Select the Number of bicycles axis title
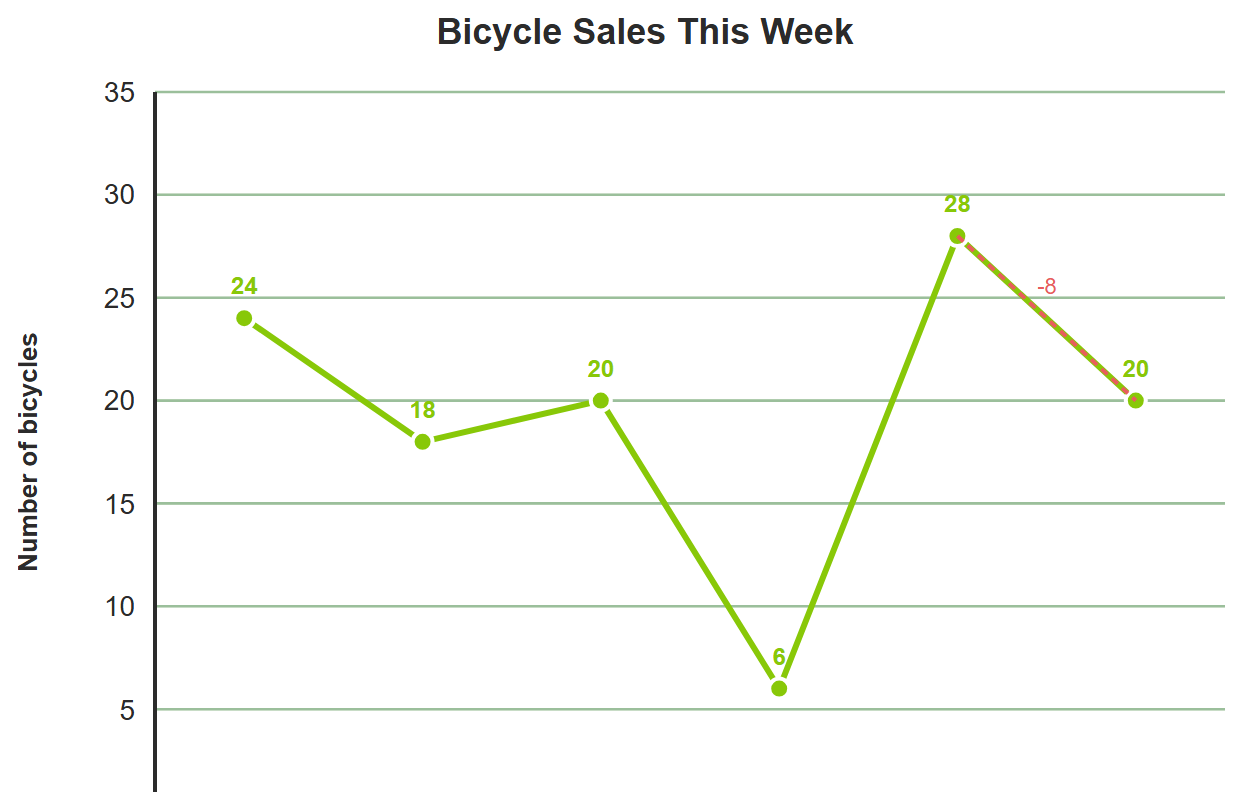 [29, 453]
